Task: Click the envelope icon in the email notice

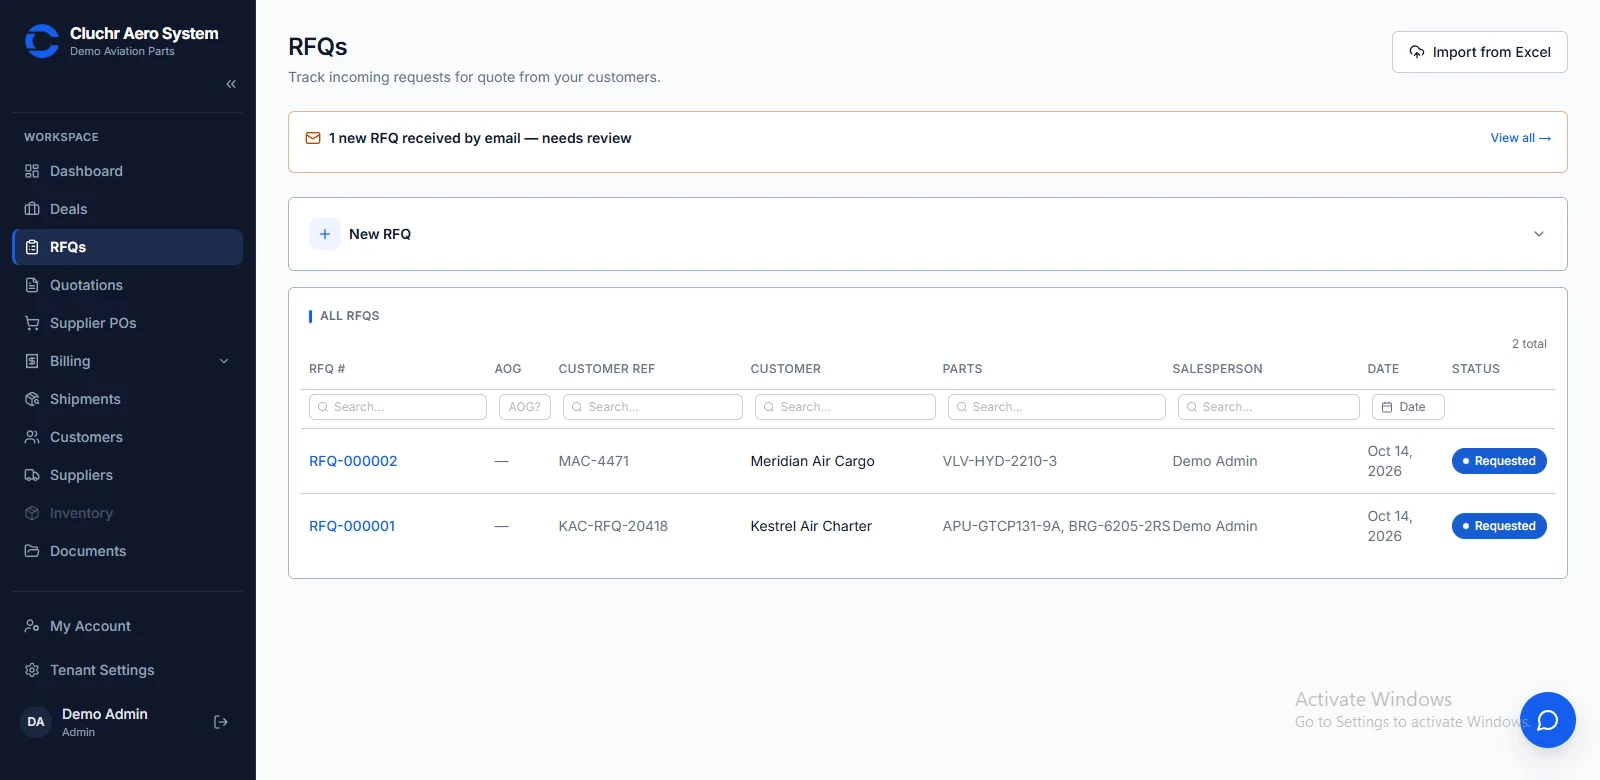Action: [313, 138]
